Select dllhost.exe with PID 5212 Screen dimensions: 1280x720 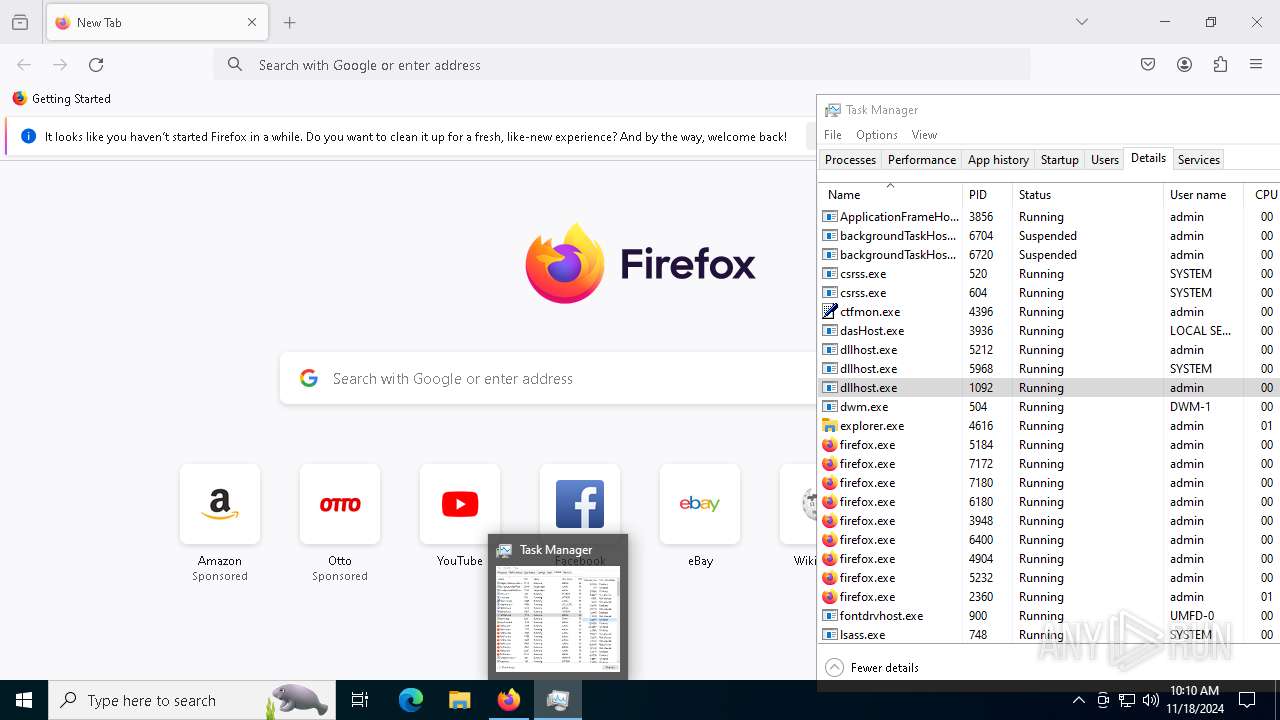[x=1049, y=349]
